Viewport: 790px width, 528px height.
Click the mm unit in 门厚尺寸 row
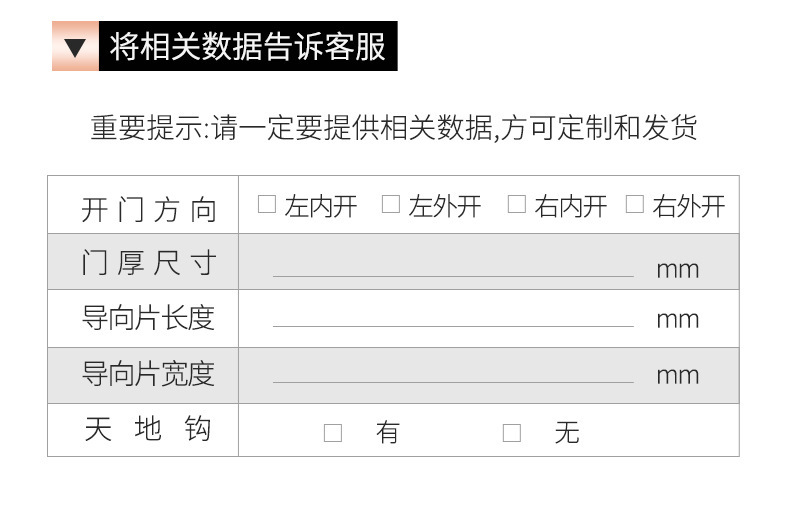[x=677, y=269]
